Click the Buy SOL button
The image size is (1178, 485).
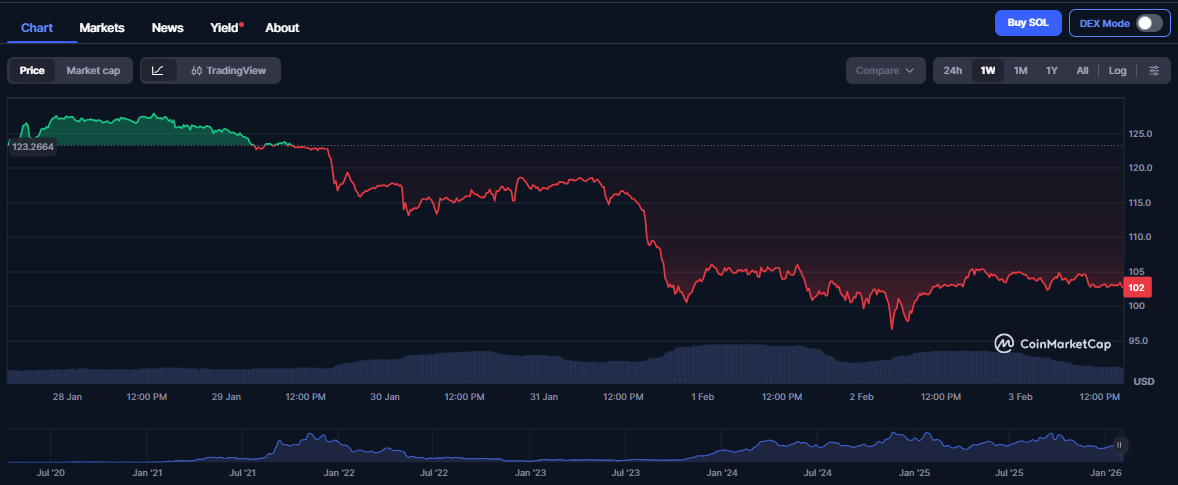click(1028, 23)
